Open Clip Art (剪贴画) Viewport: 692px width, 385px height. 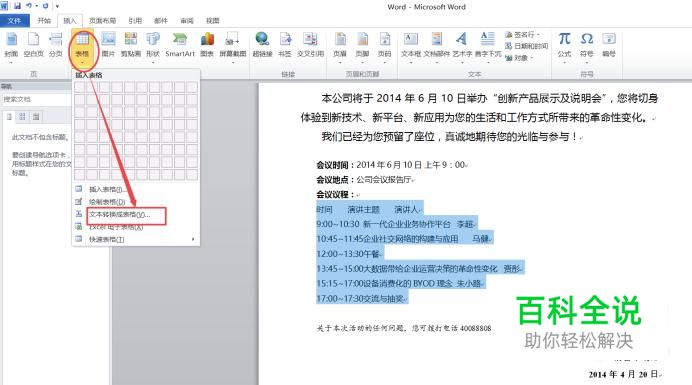click(x=131, y=45)
